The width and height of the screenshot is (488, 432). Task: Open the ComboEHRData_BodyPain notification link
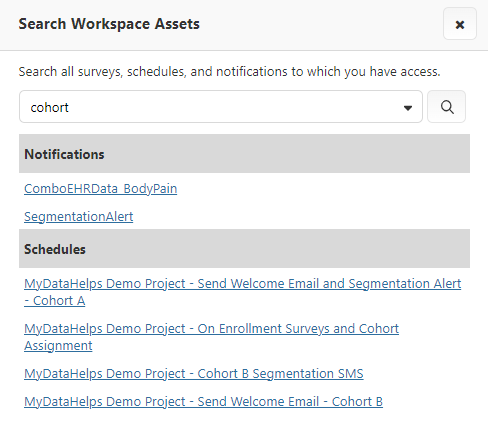(x=101, y=189)
